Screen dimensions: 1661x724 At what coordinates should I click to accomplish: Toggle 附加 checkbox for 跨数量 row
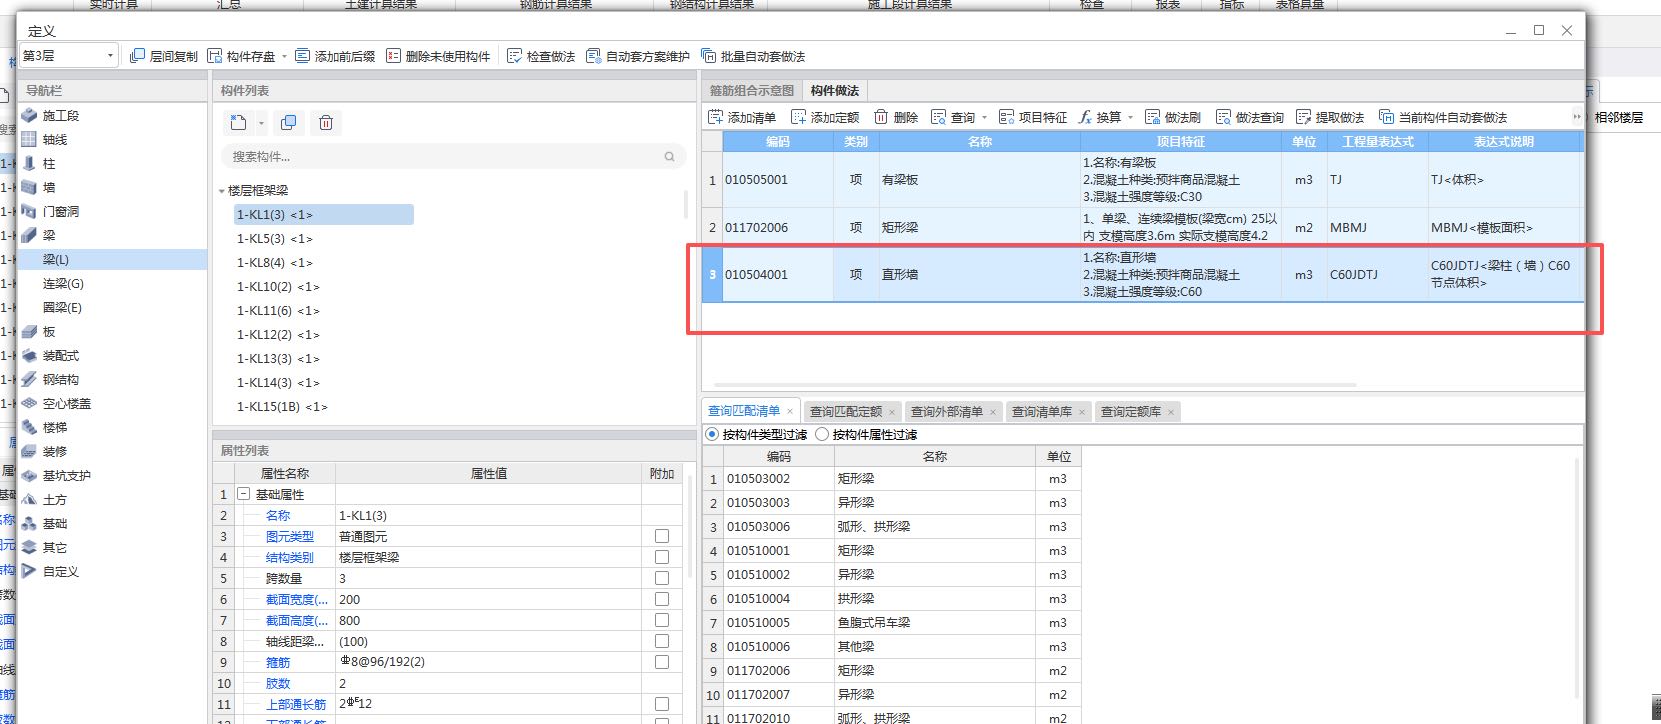tap(661, 579)
